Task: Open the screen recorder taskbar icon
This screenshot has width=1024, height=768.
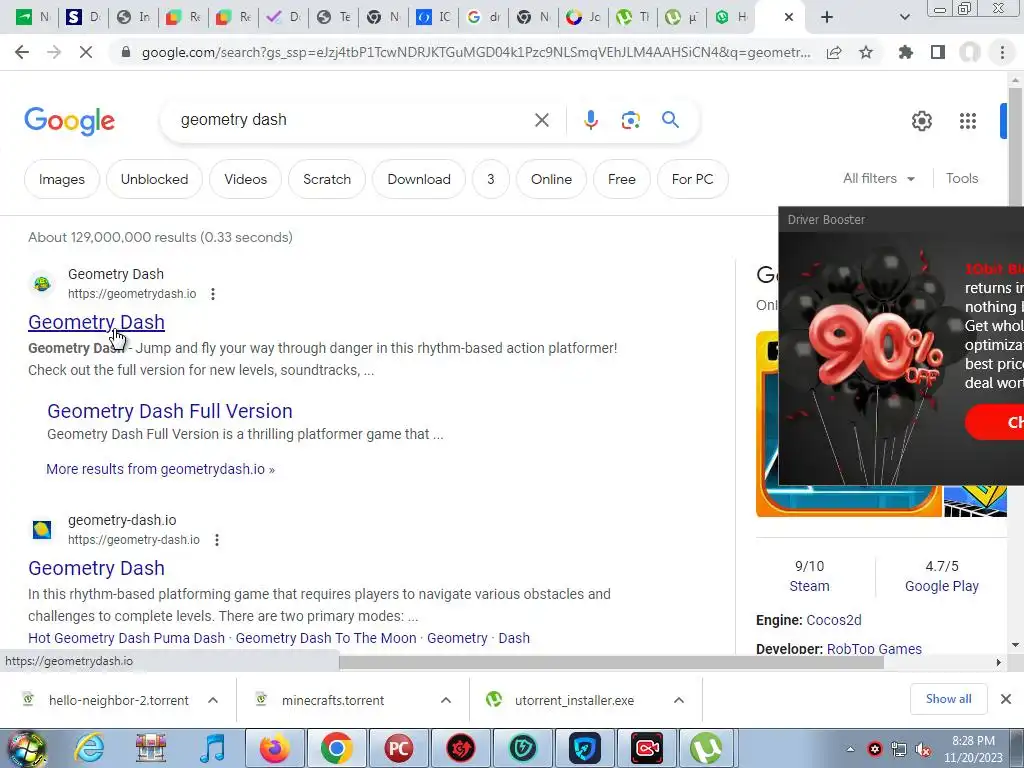Action: [x=647, y=748]
